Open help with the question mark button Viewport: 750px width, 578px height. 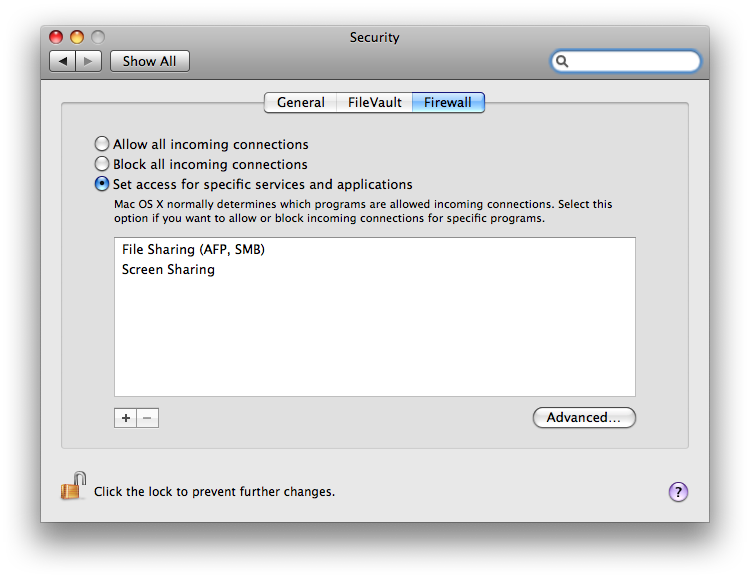(678, 491)
